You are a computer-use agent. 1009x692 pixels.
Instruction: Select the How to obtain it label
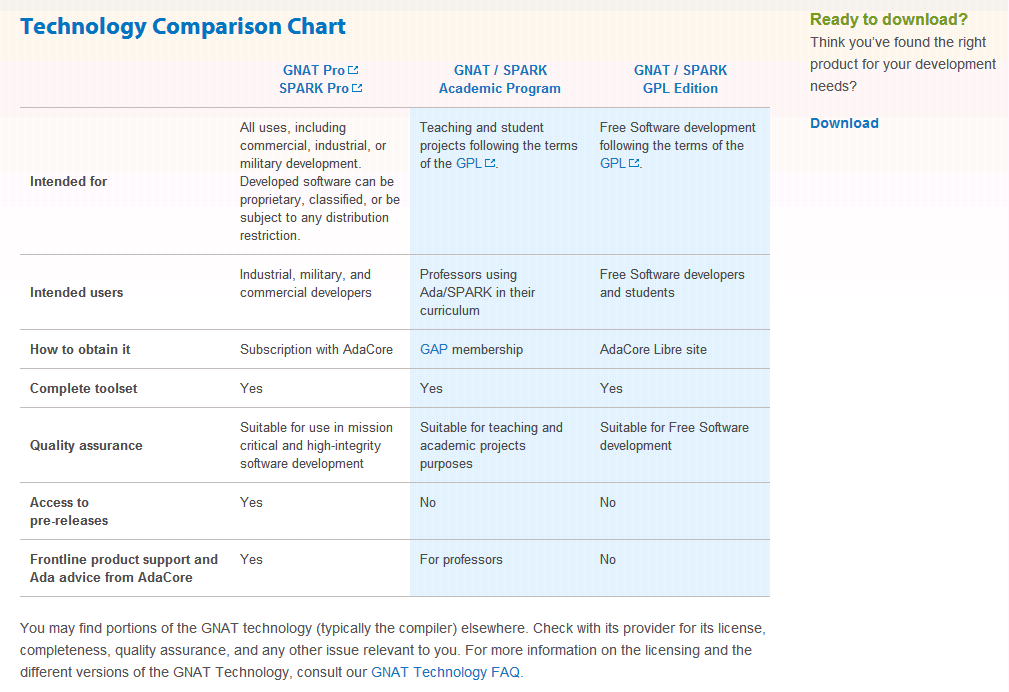[80, 350]
